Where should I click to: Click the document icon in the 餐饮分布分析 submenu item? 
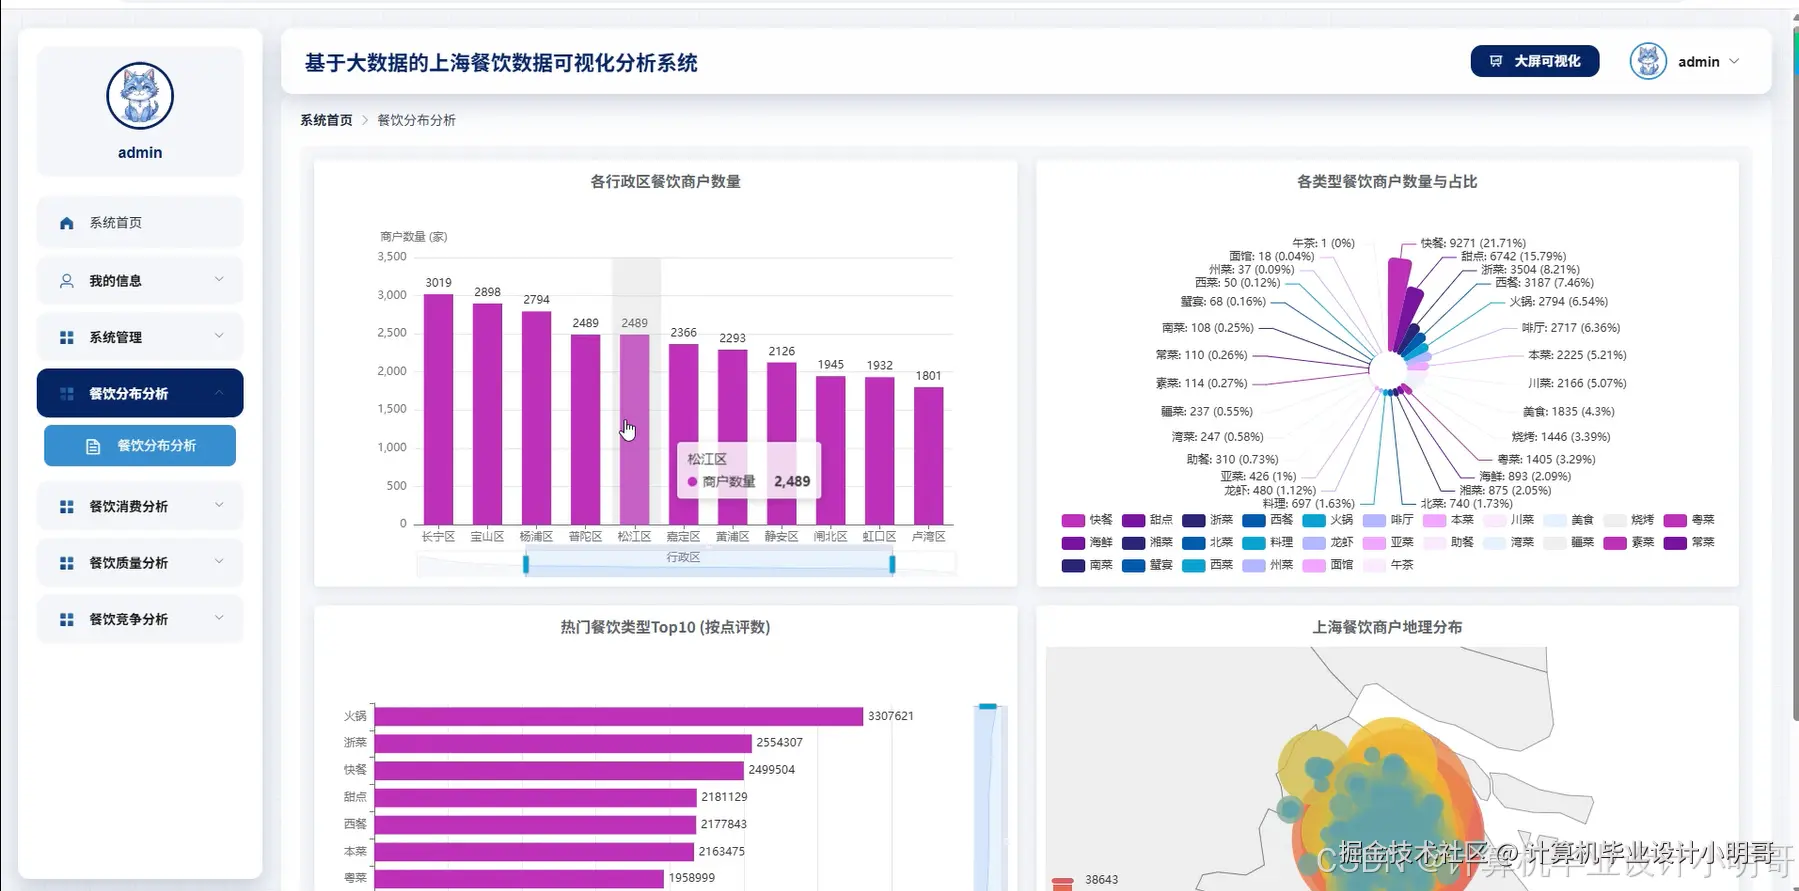tap(93, 446)
